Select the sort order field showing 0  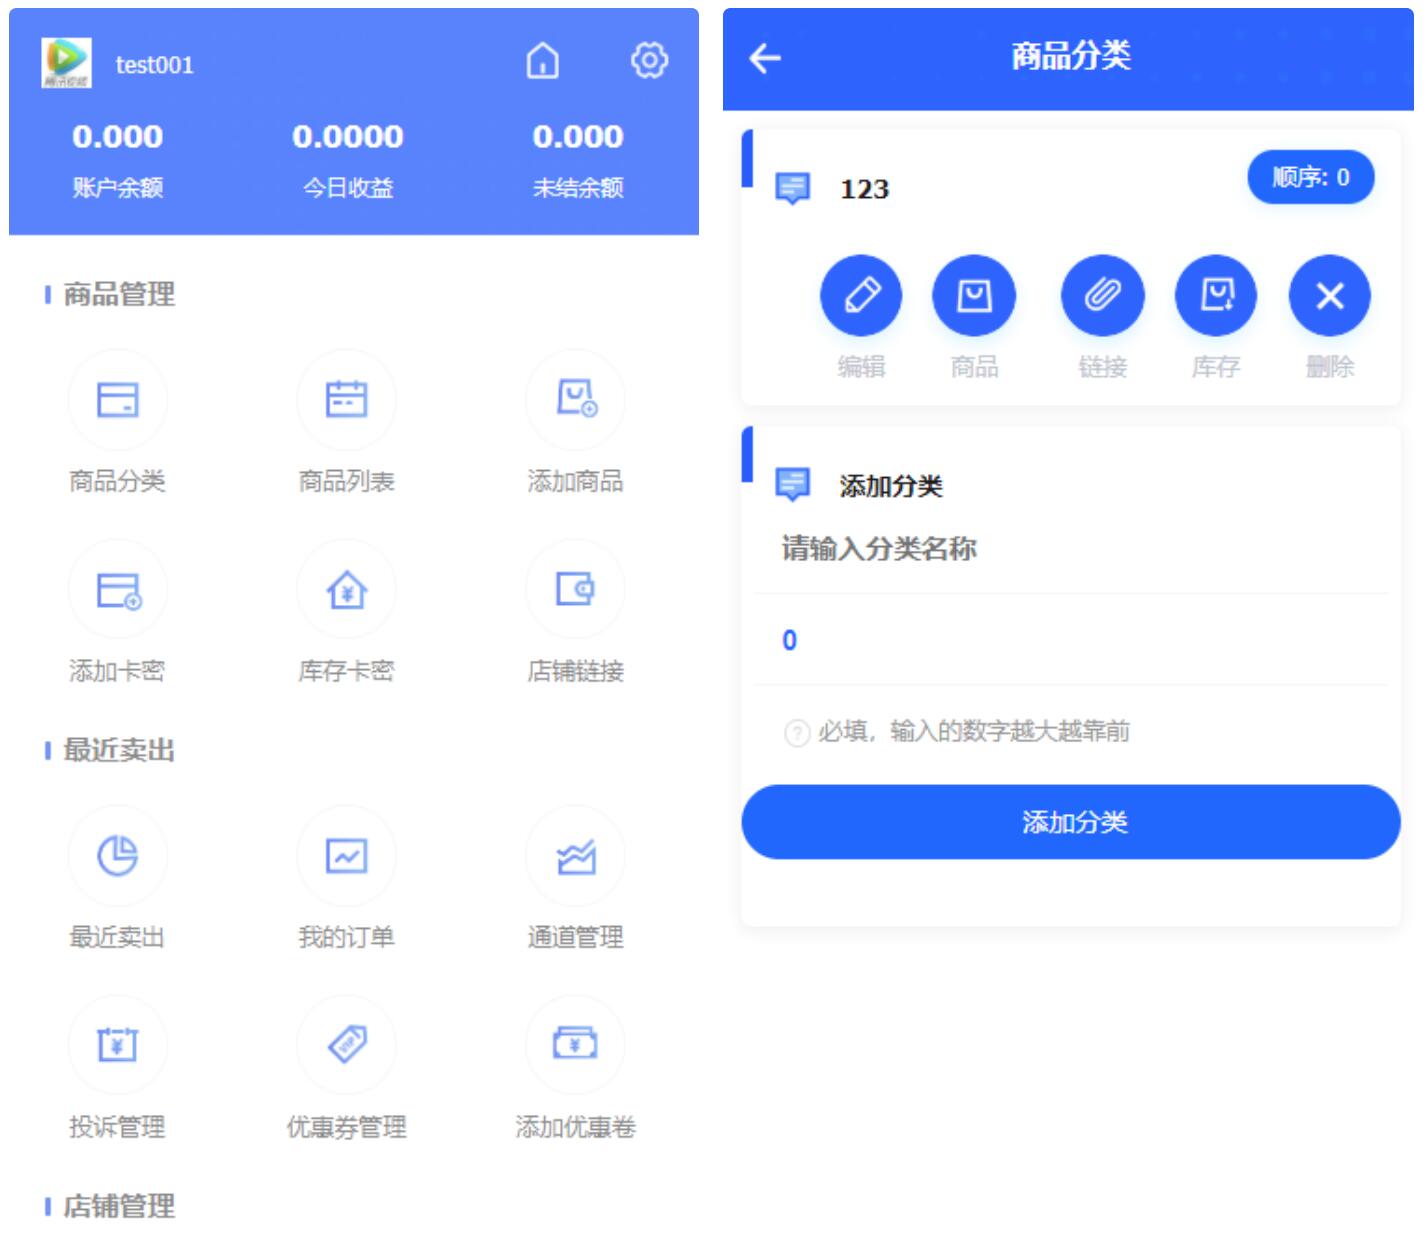[1070, 640]
